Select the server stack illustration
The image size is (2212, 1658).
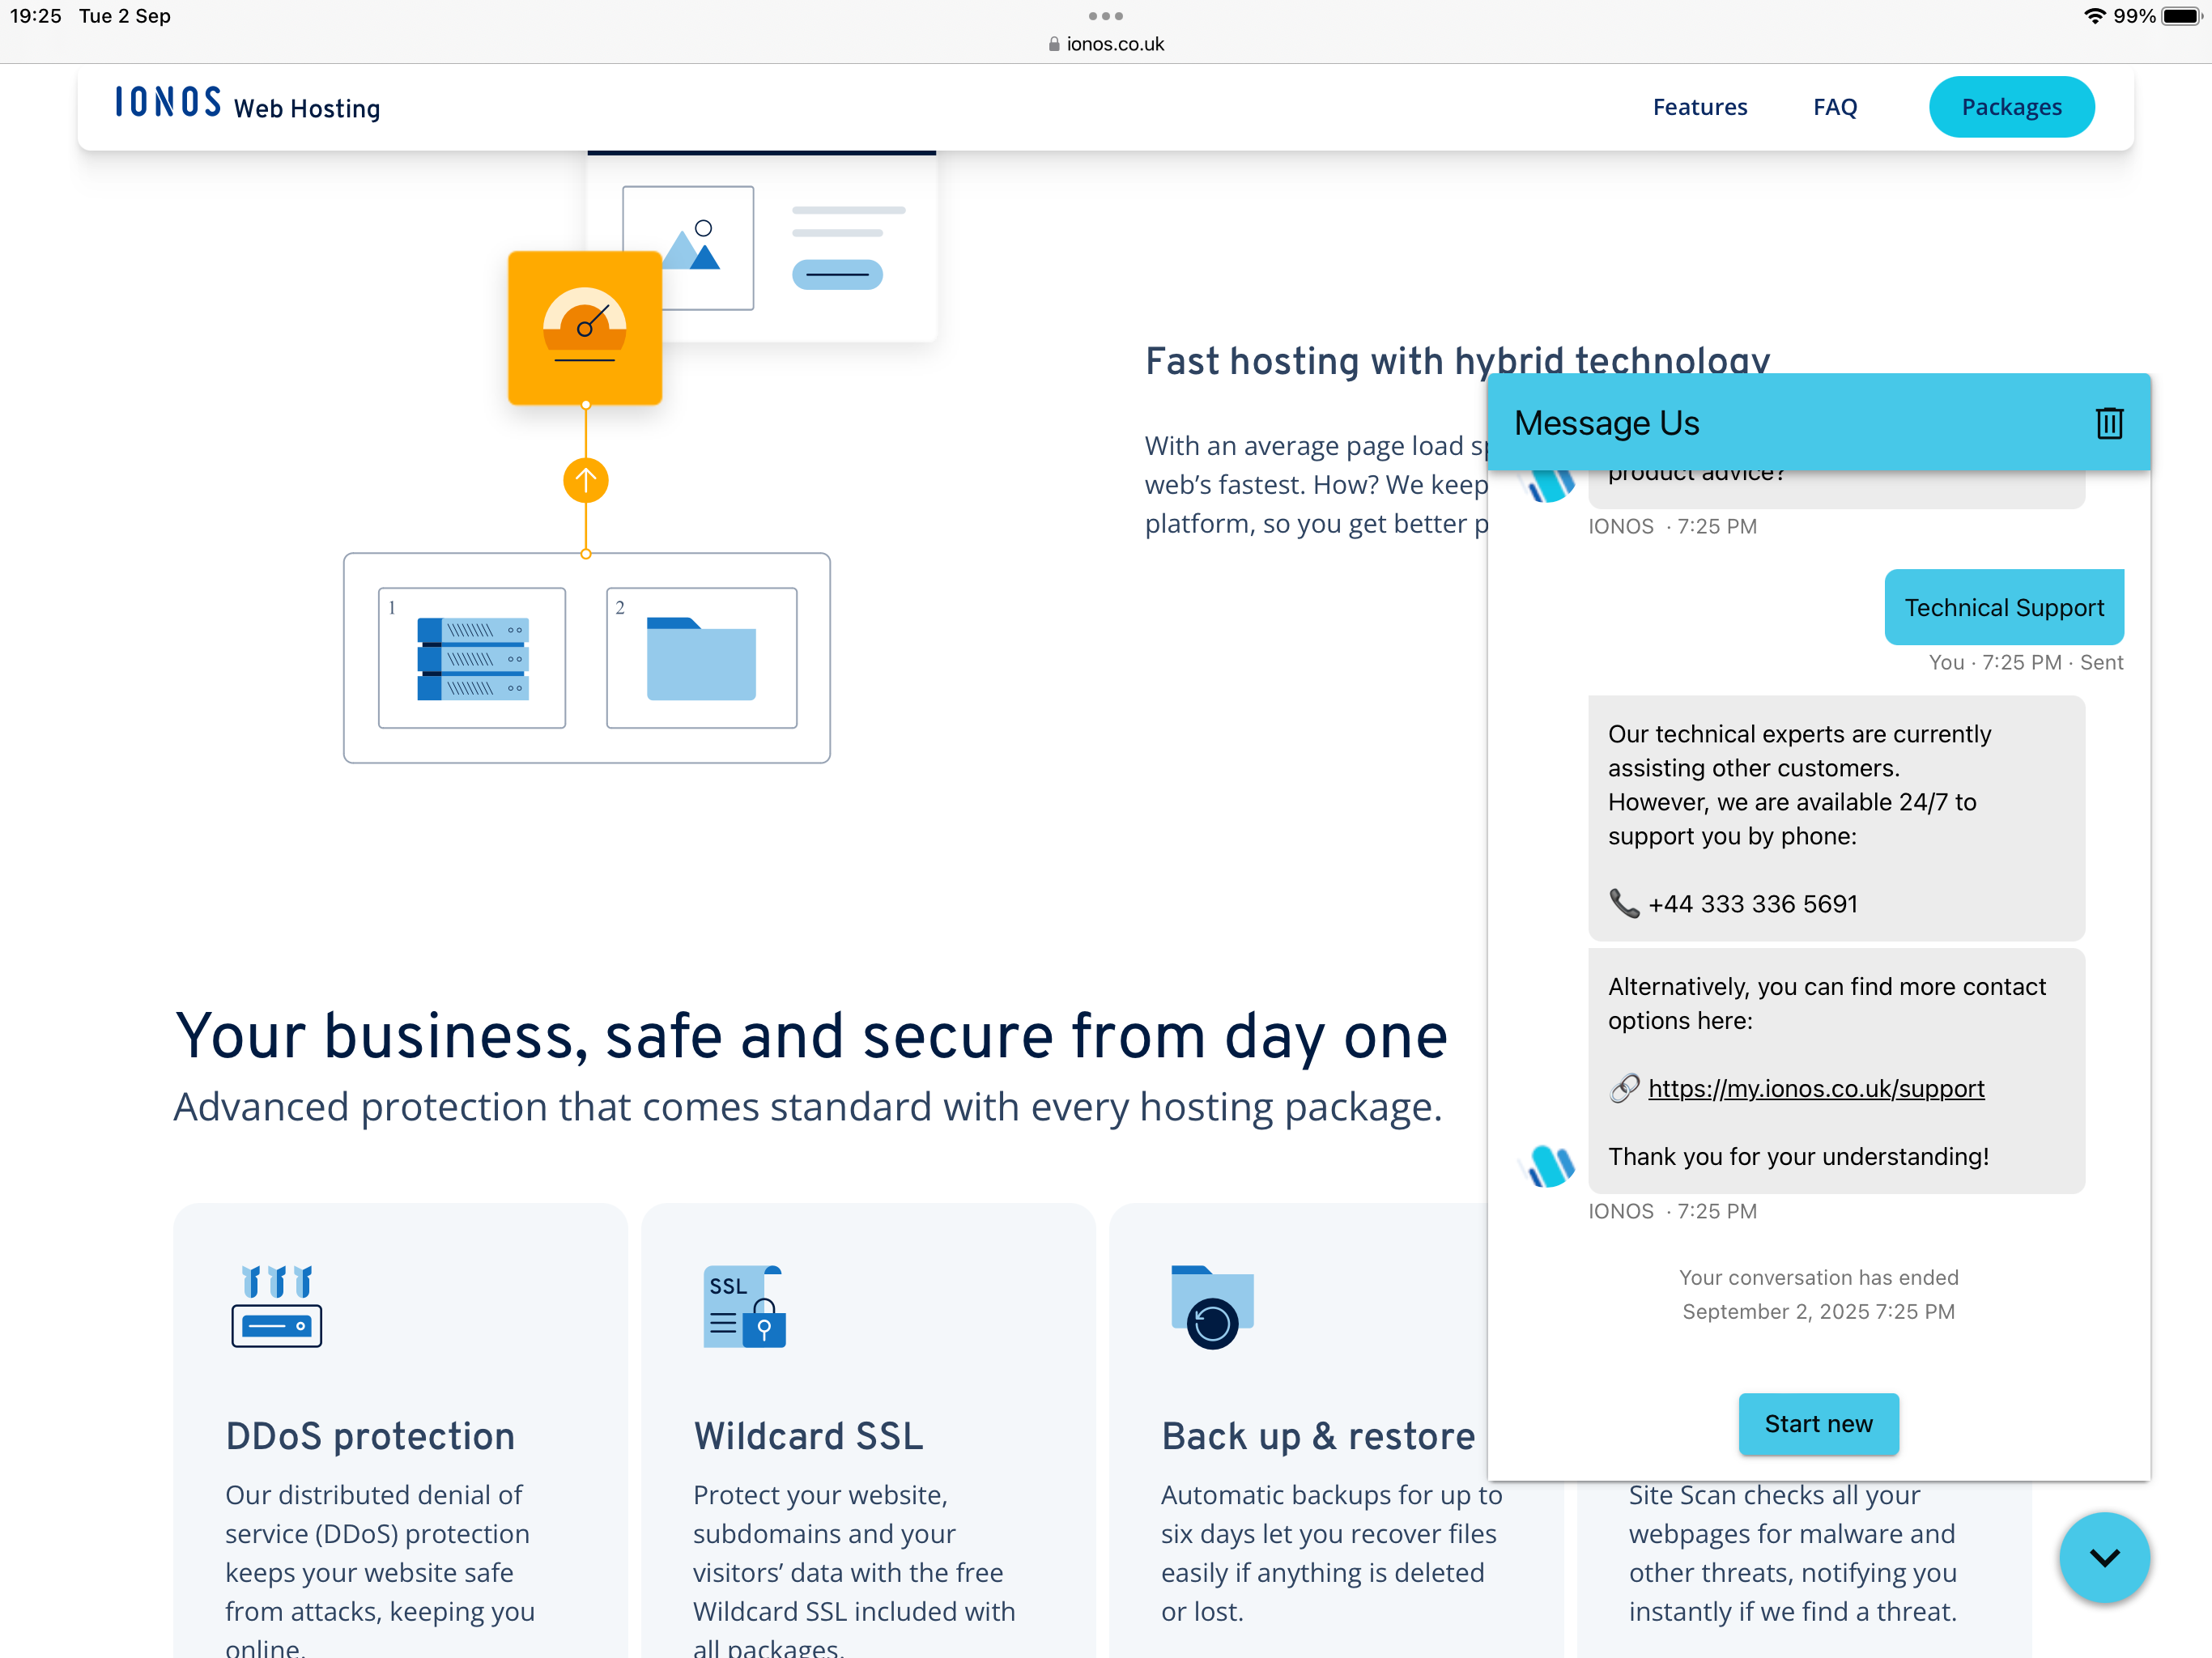[472, 658]
